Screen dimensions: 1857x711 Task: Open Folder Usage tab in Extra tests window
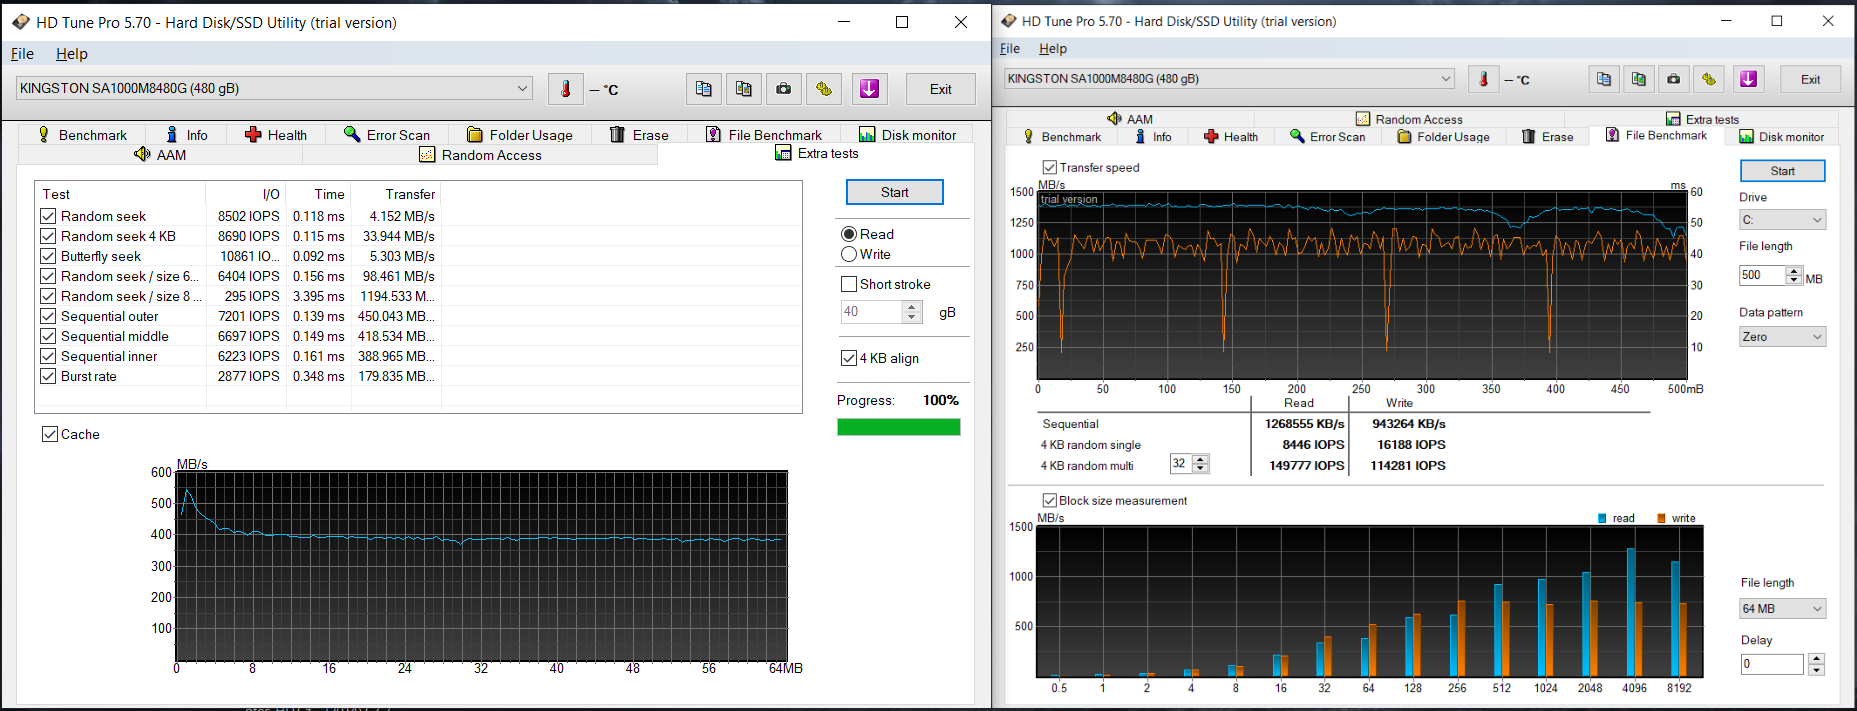tap(519, 135)
